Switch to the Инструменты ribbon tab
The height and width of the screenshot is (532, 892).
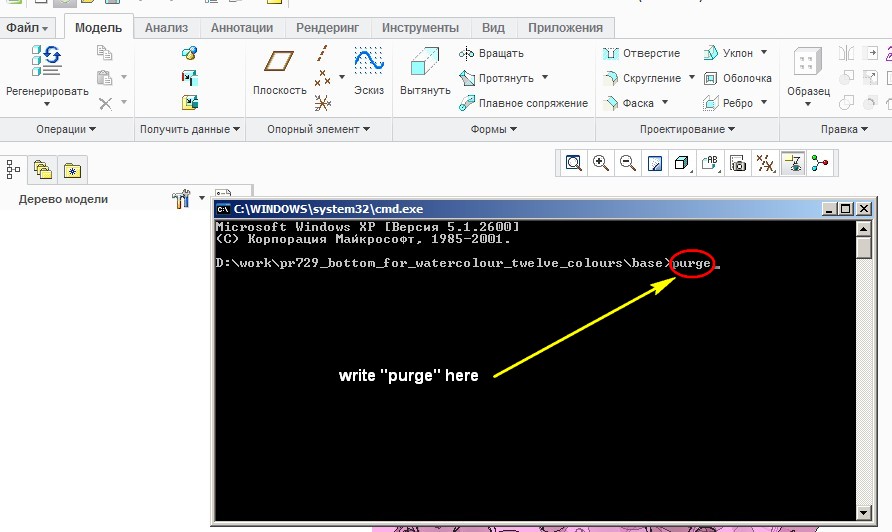420,27
